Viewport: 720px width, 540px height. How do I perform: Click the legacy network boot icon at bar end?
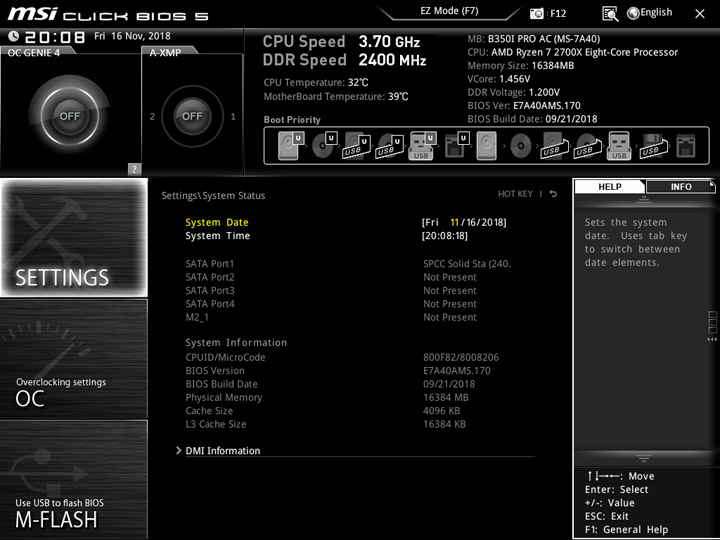tap(686, 146)
